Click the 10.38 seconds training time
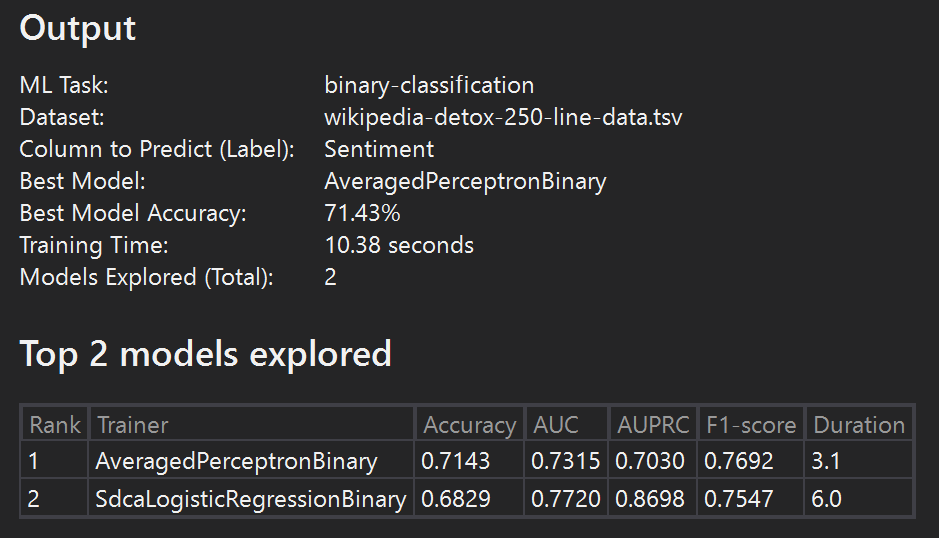Screen dimensions: 939x538 coord(399,245)
